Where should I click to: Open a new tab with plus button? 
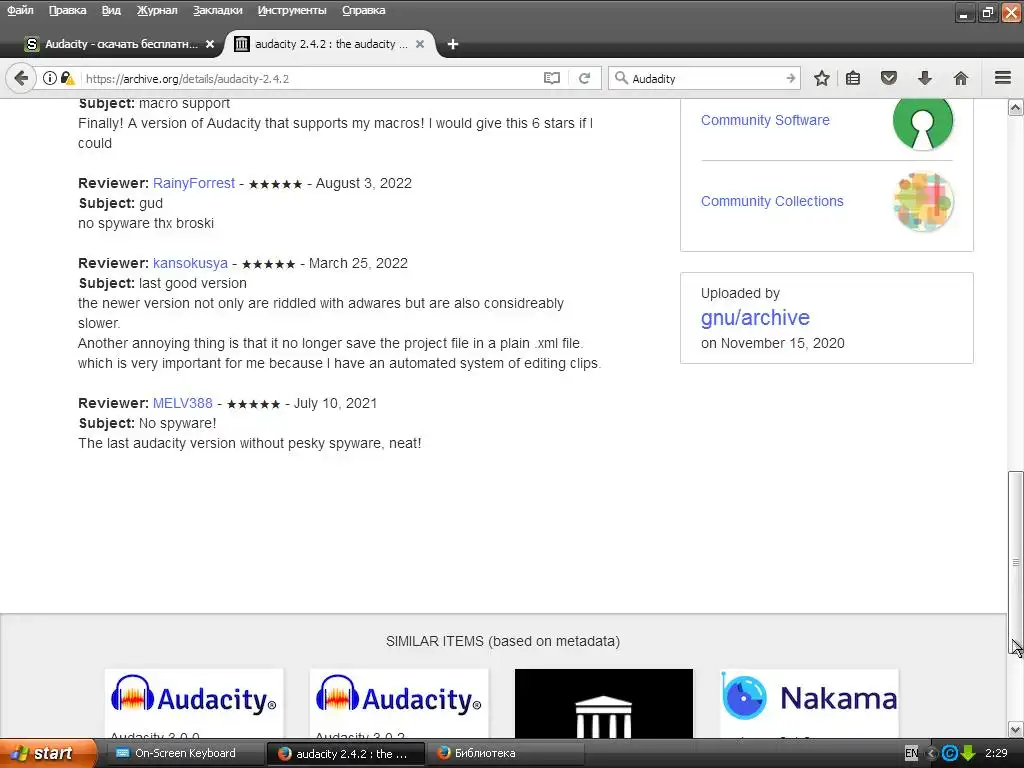(453, 44)
